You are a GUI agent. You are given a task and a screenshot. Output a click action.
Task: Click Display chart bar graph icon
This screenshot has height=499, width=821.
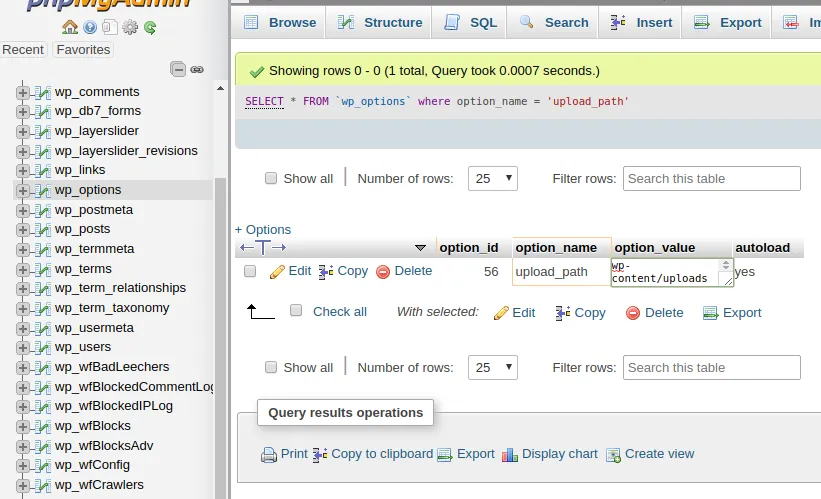coord(509,454)
